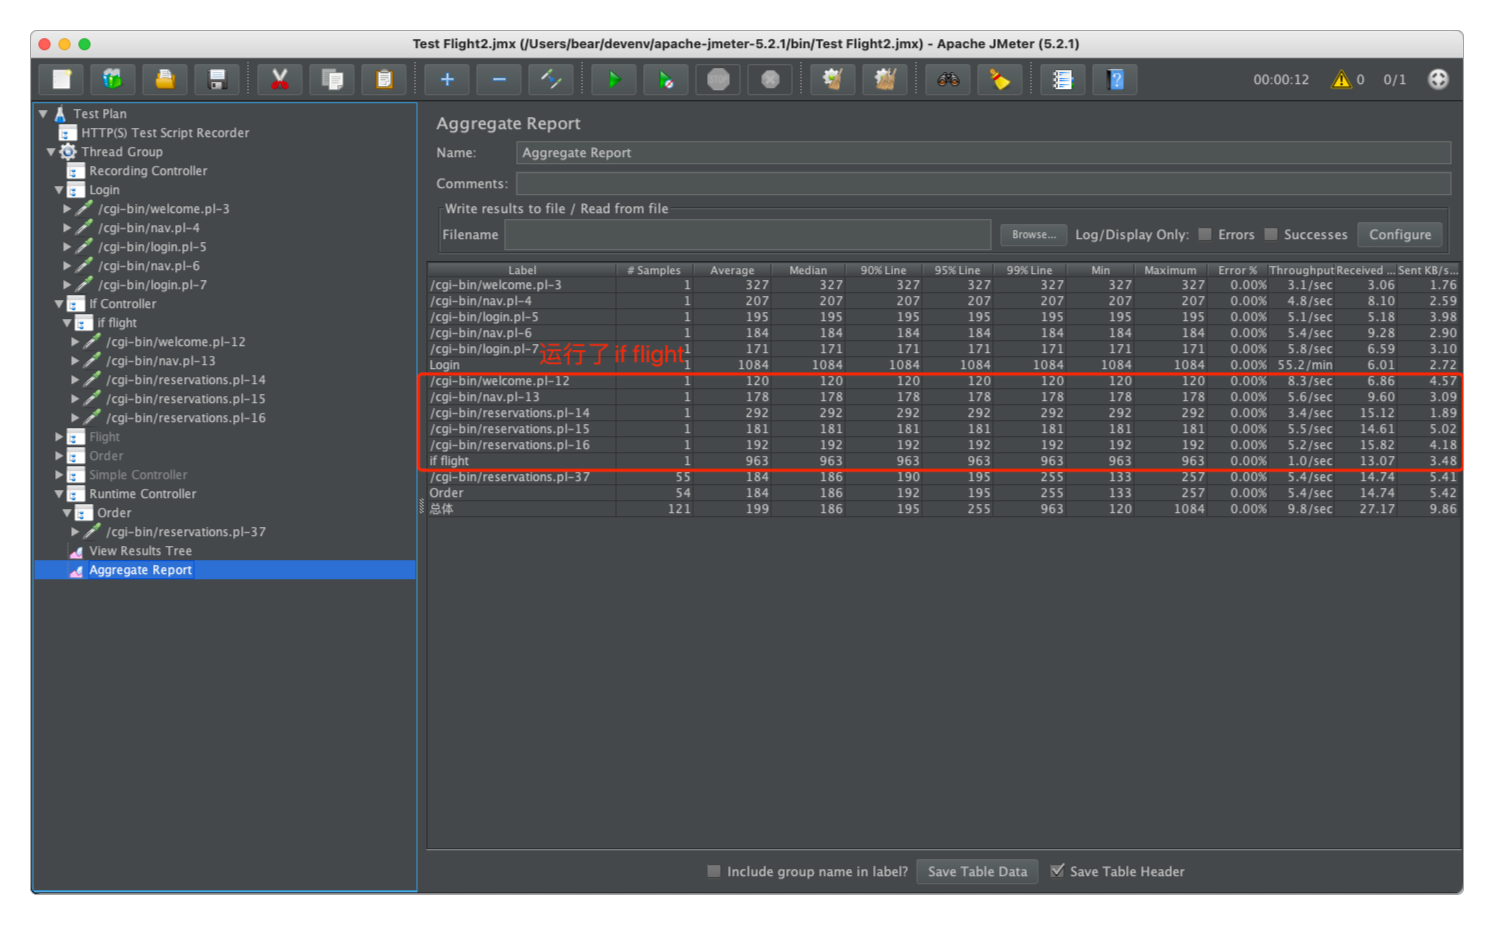This screenshot has height=925, width=1494.
Task: Click the active threads 0/1 indicator
Action: (x=1394, y=80)
